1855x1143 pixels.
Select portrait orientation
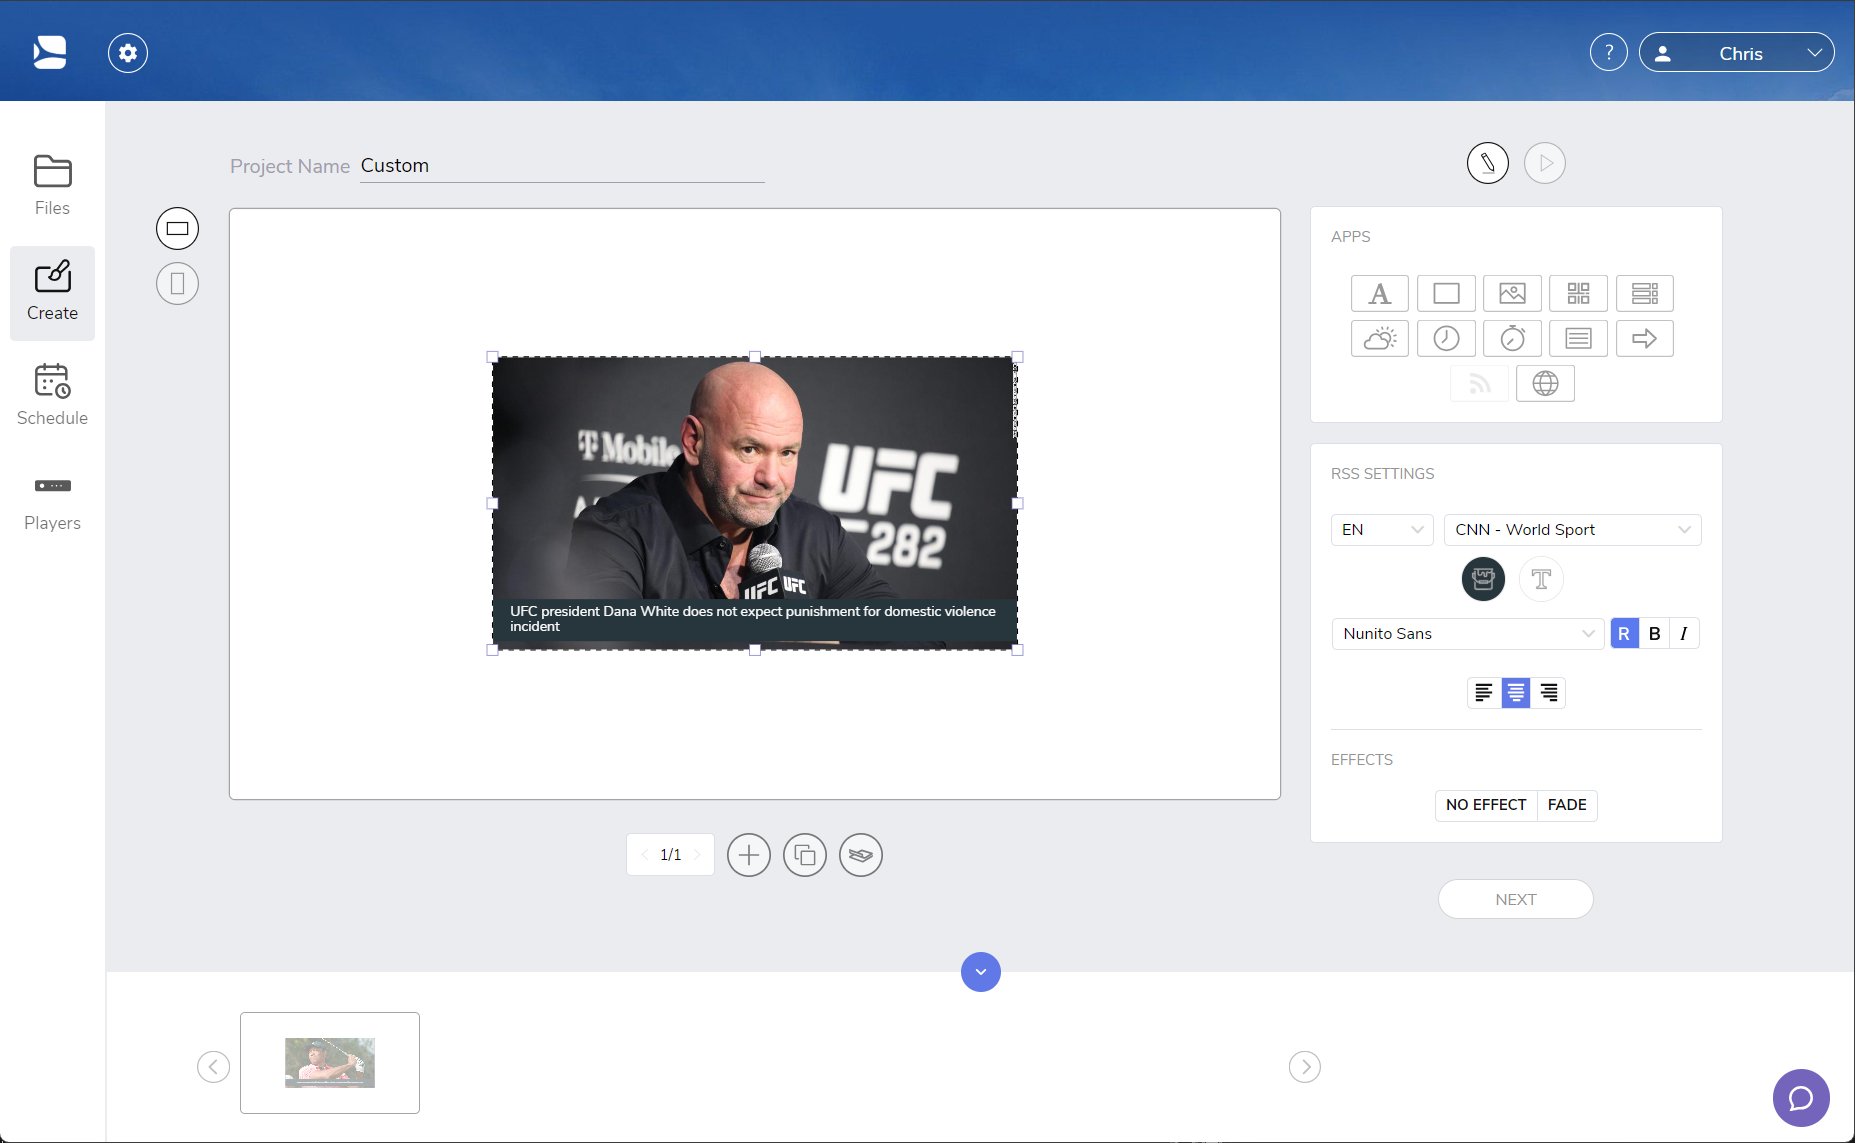[177, 284]
